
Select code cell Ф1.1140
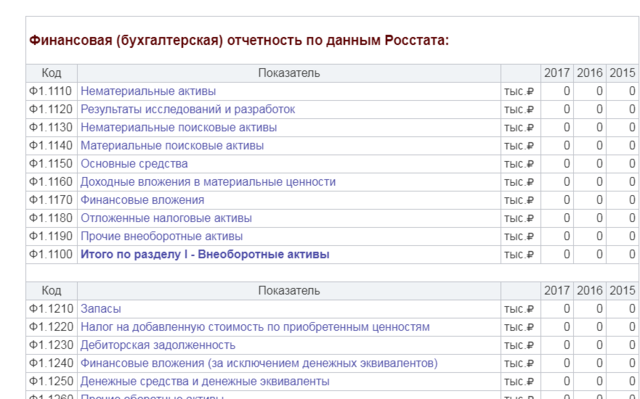click(51, 146)
